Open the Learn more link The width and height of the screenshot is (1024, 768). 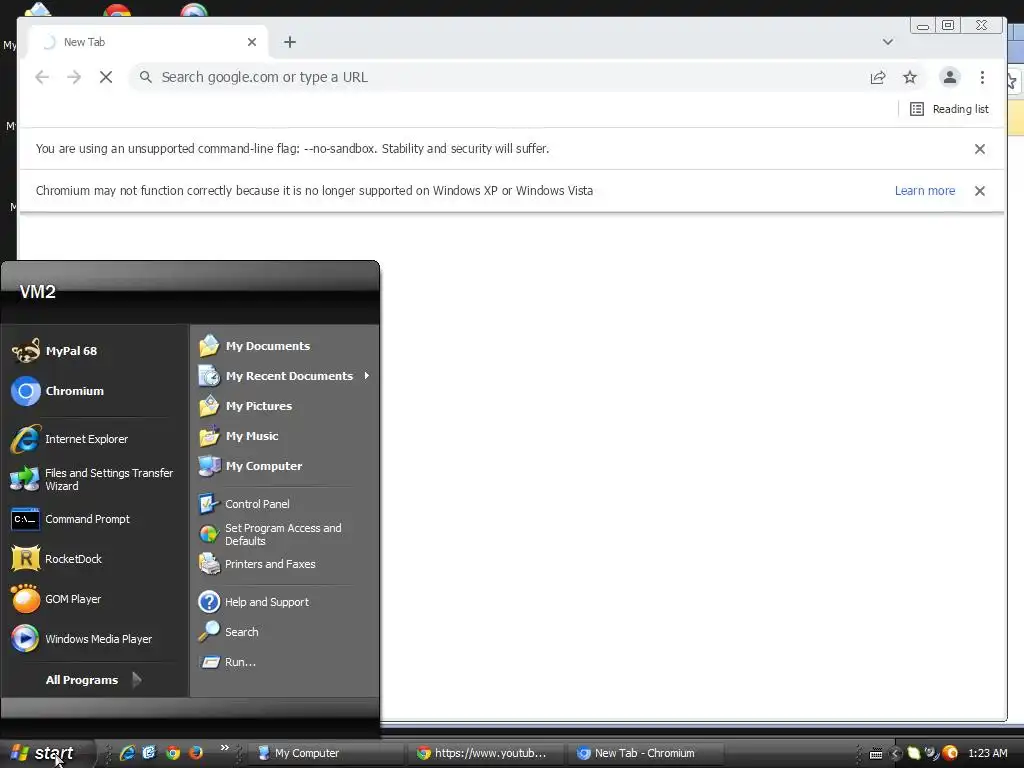pos(925,191)
